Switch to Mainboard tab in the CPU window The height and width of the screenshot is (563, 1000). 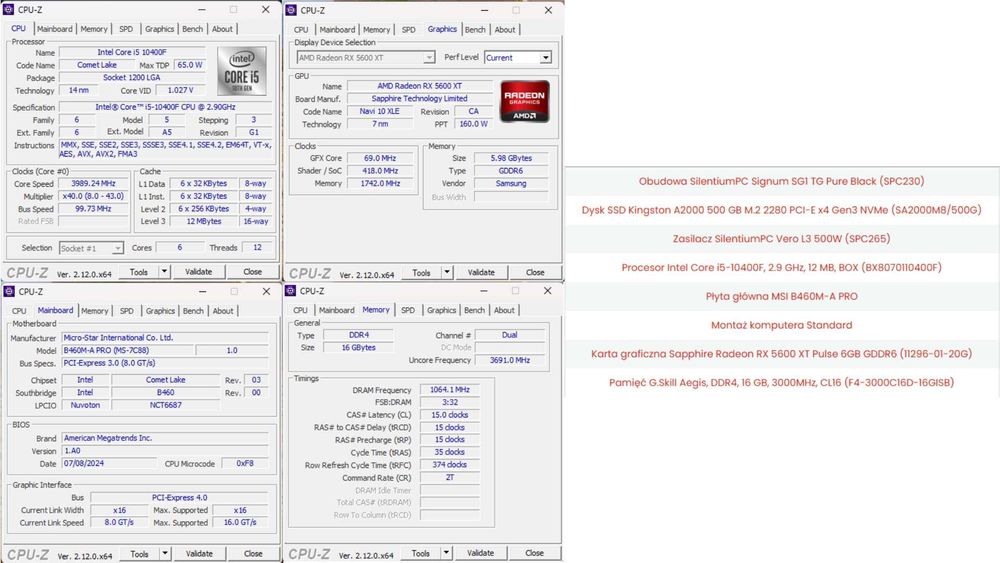tap(55, 29)
